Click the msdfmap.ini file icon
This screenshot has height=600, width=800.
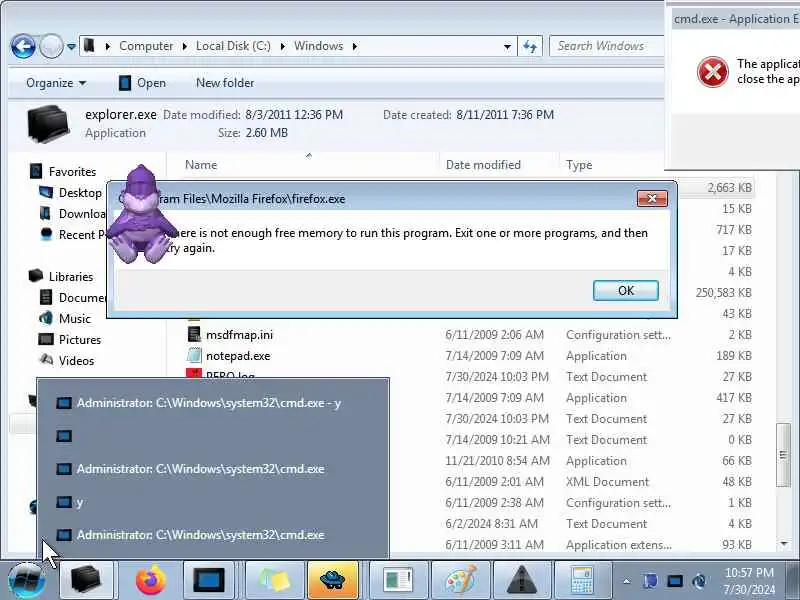[x=194, y=335]
